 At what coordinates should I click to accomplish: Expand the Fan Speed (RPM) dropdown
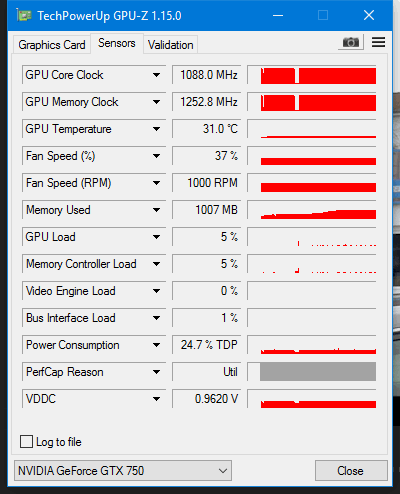pos(156,183)
